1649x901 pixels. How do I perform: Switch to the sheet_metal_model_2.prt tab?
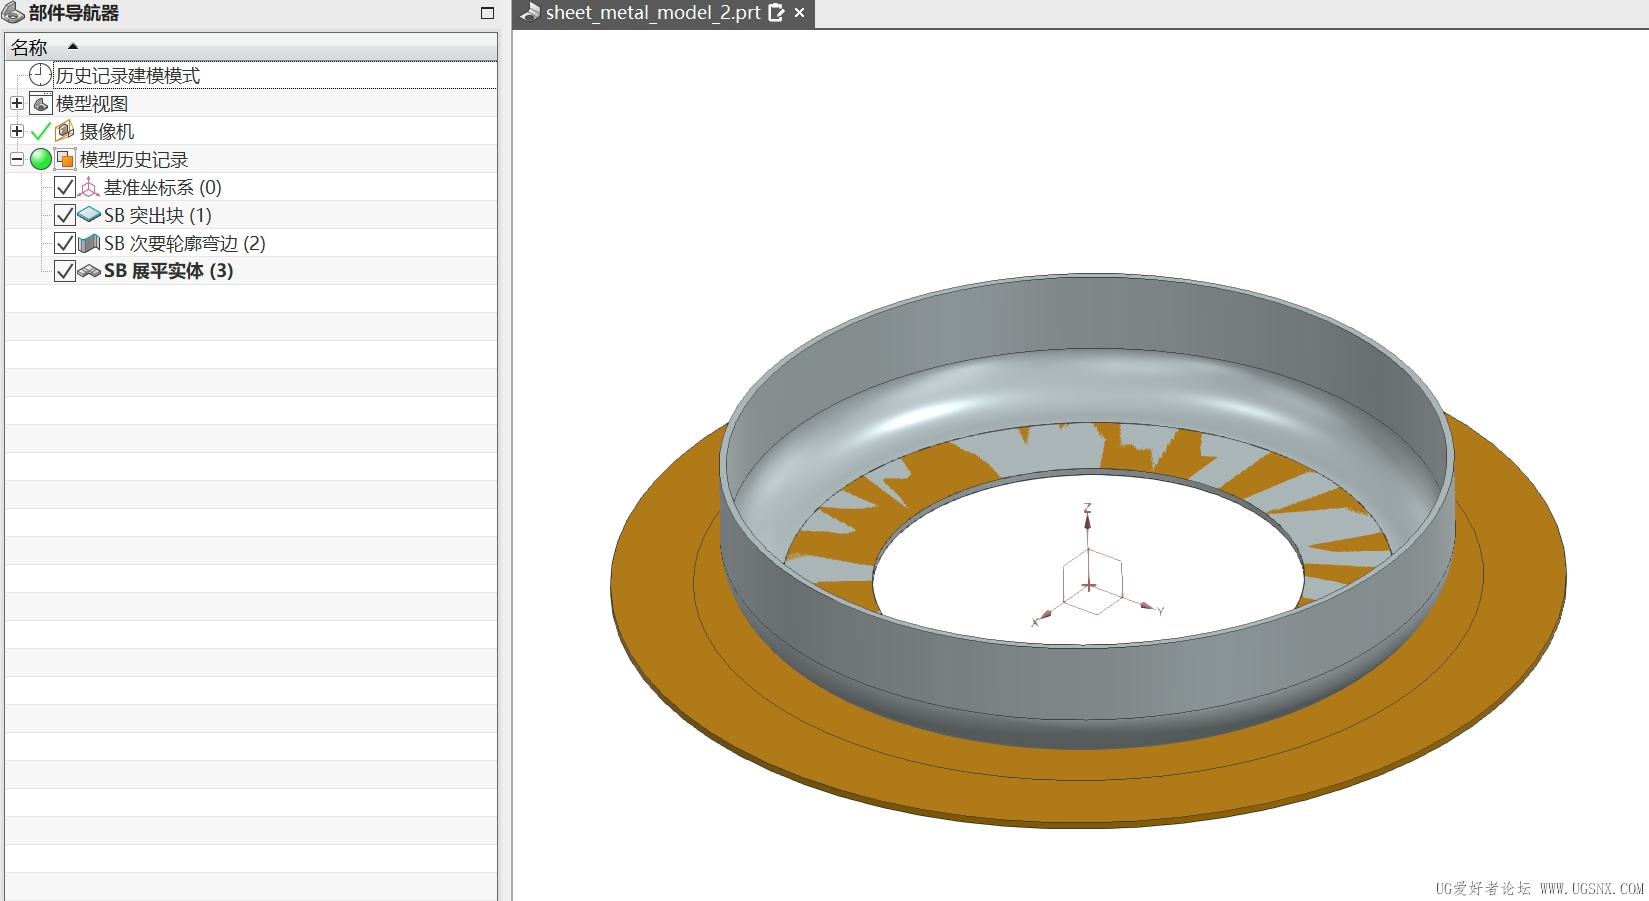click(x=652, y=13)
